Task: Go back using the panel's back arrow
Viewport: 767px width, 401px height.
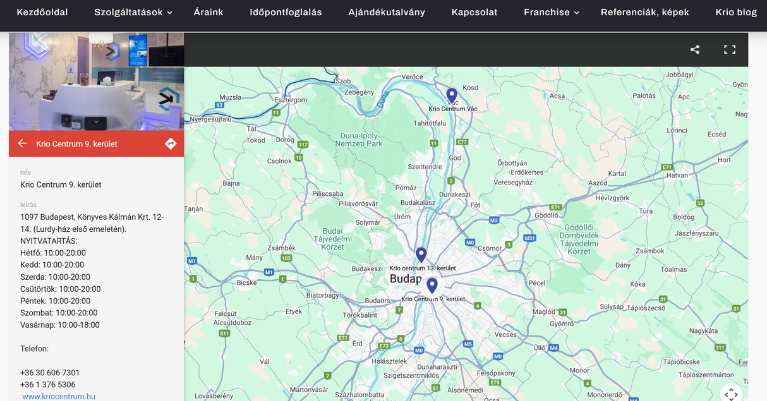Action: (22, 143)
